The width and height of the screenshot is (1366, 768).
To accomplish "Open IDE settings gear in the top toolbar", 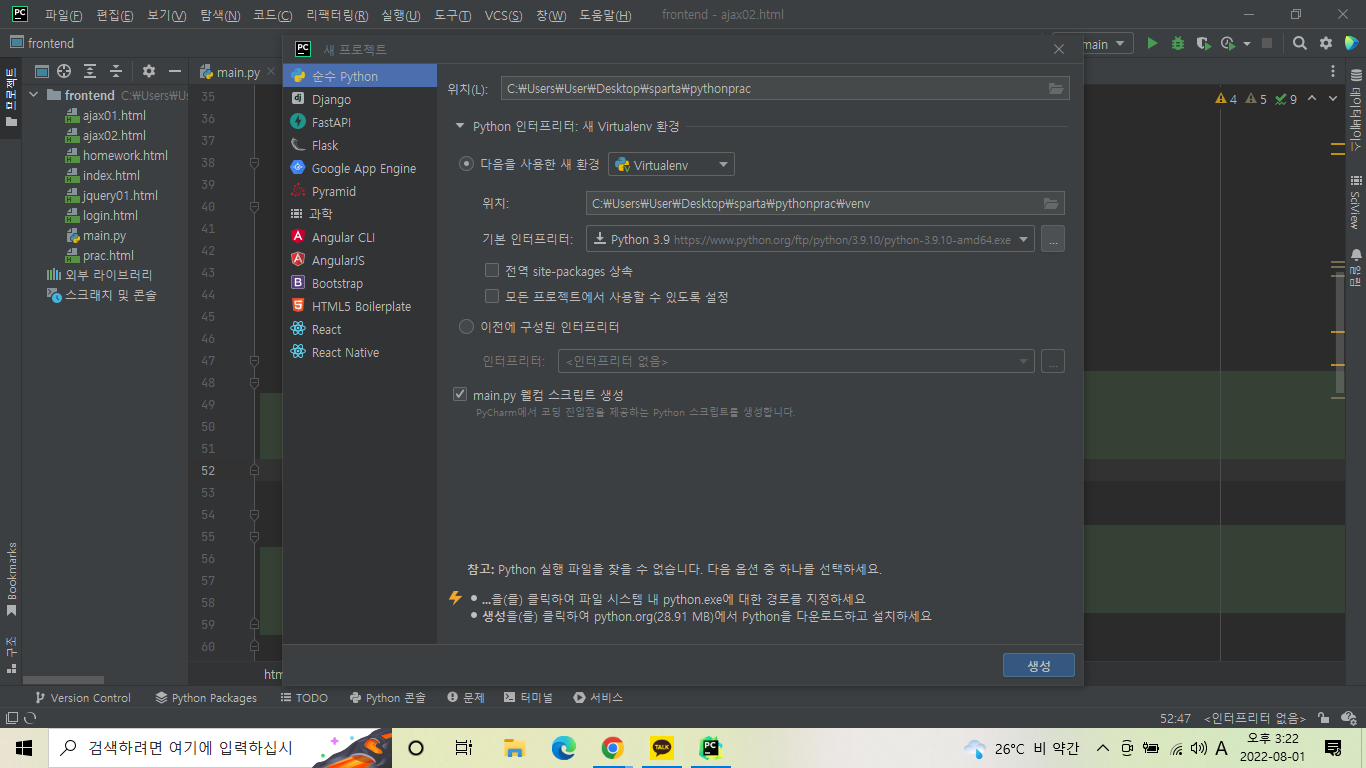I will pos(1326,43).
